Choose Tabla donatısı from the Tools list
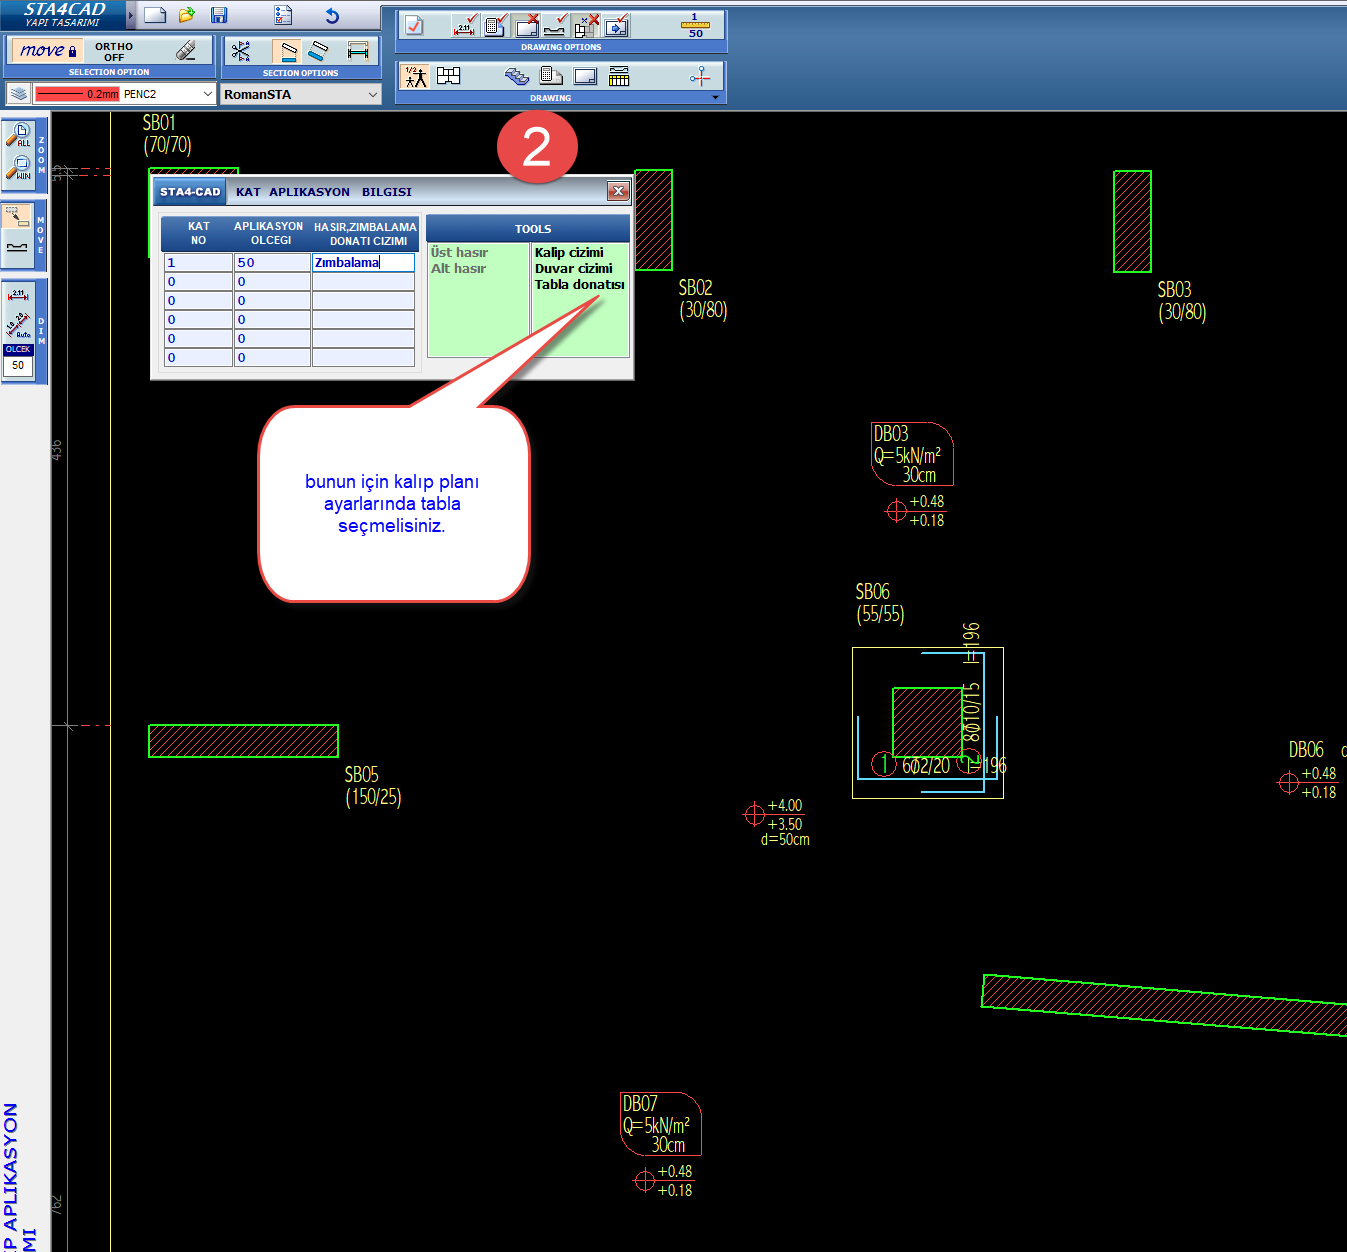This screenshot has width=1347, height=1252. point(579,285)
